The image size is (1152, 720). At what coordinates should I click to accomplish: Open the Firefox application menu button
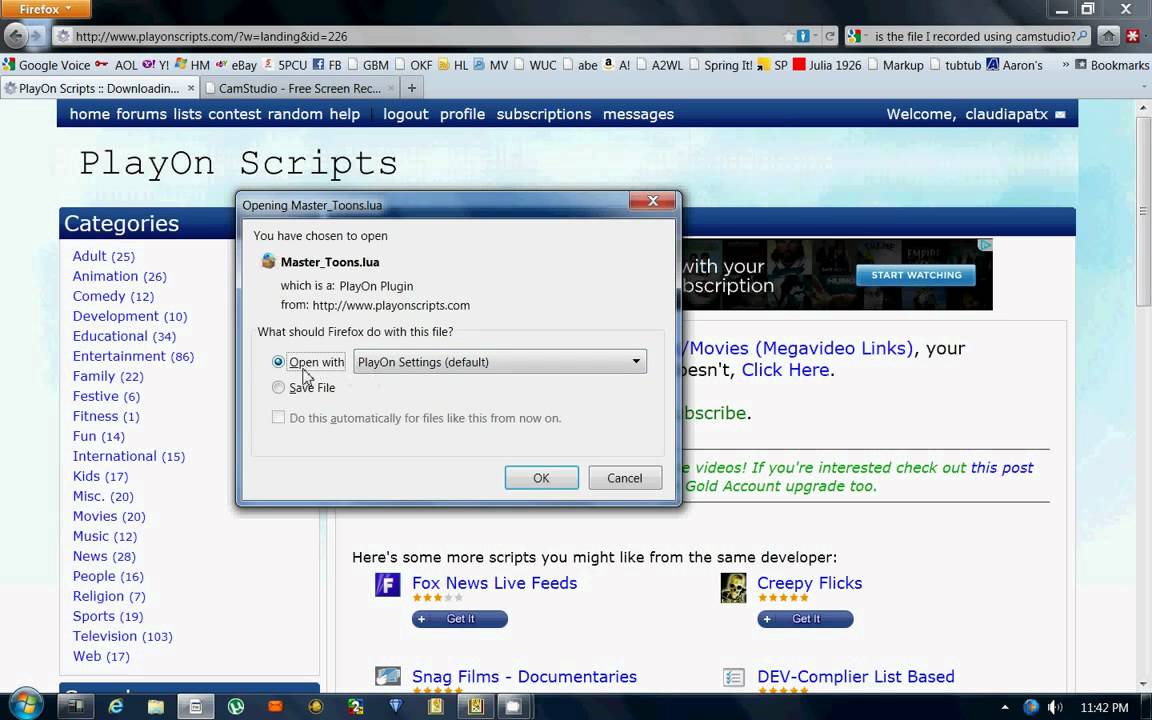coord(46,9)
